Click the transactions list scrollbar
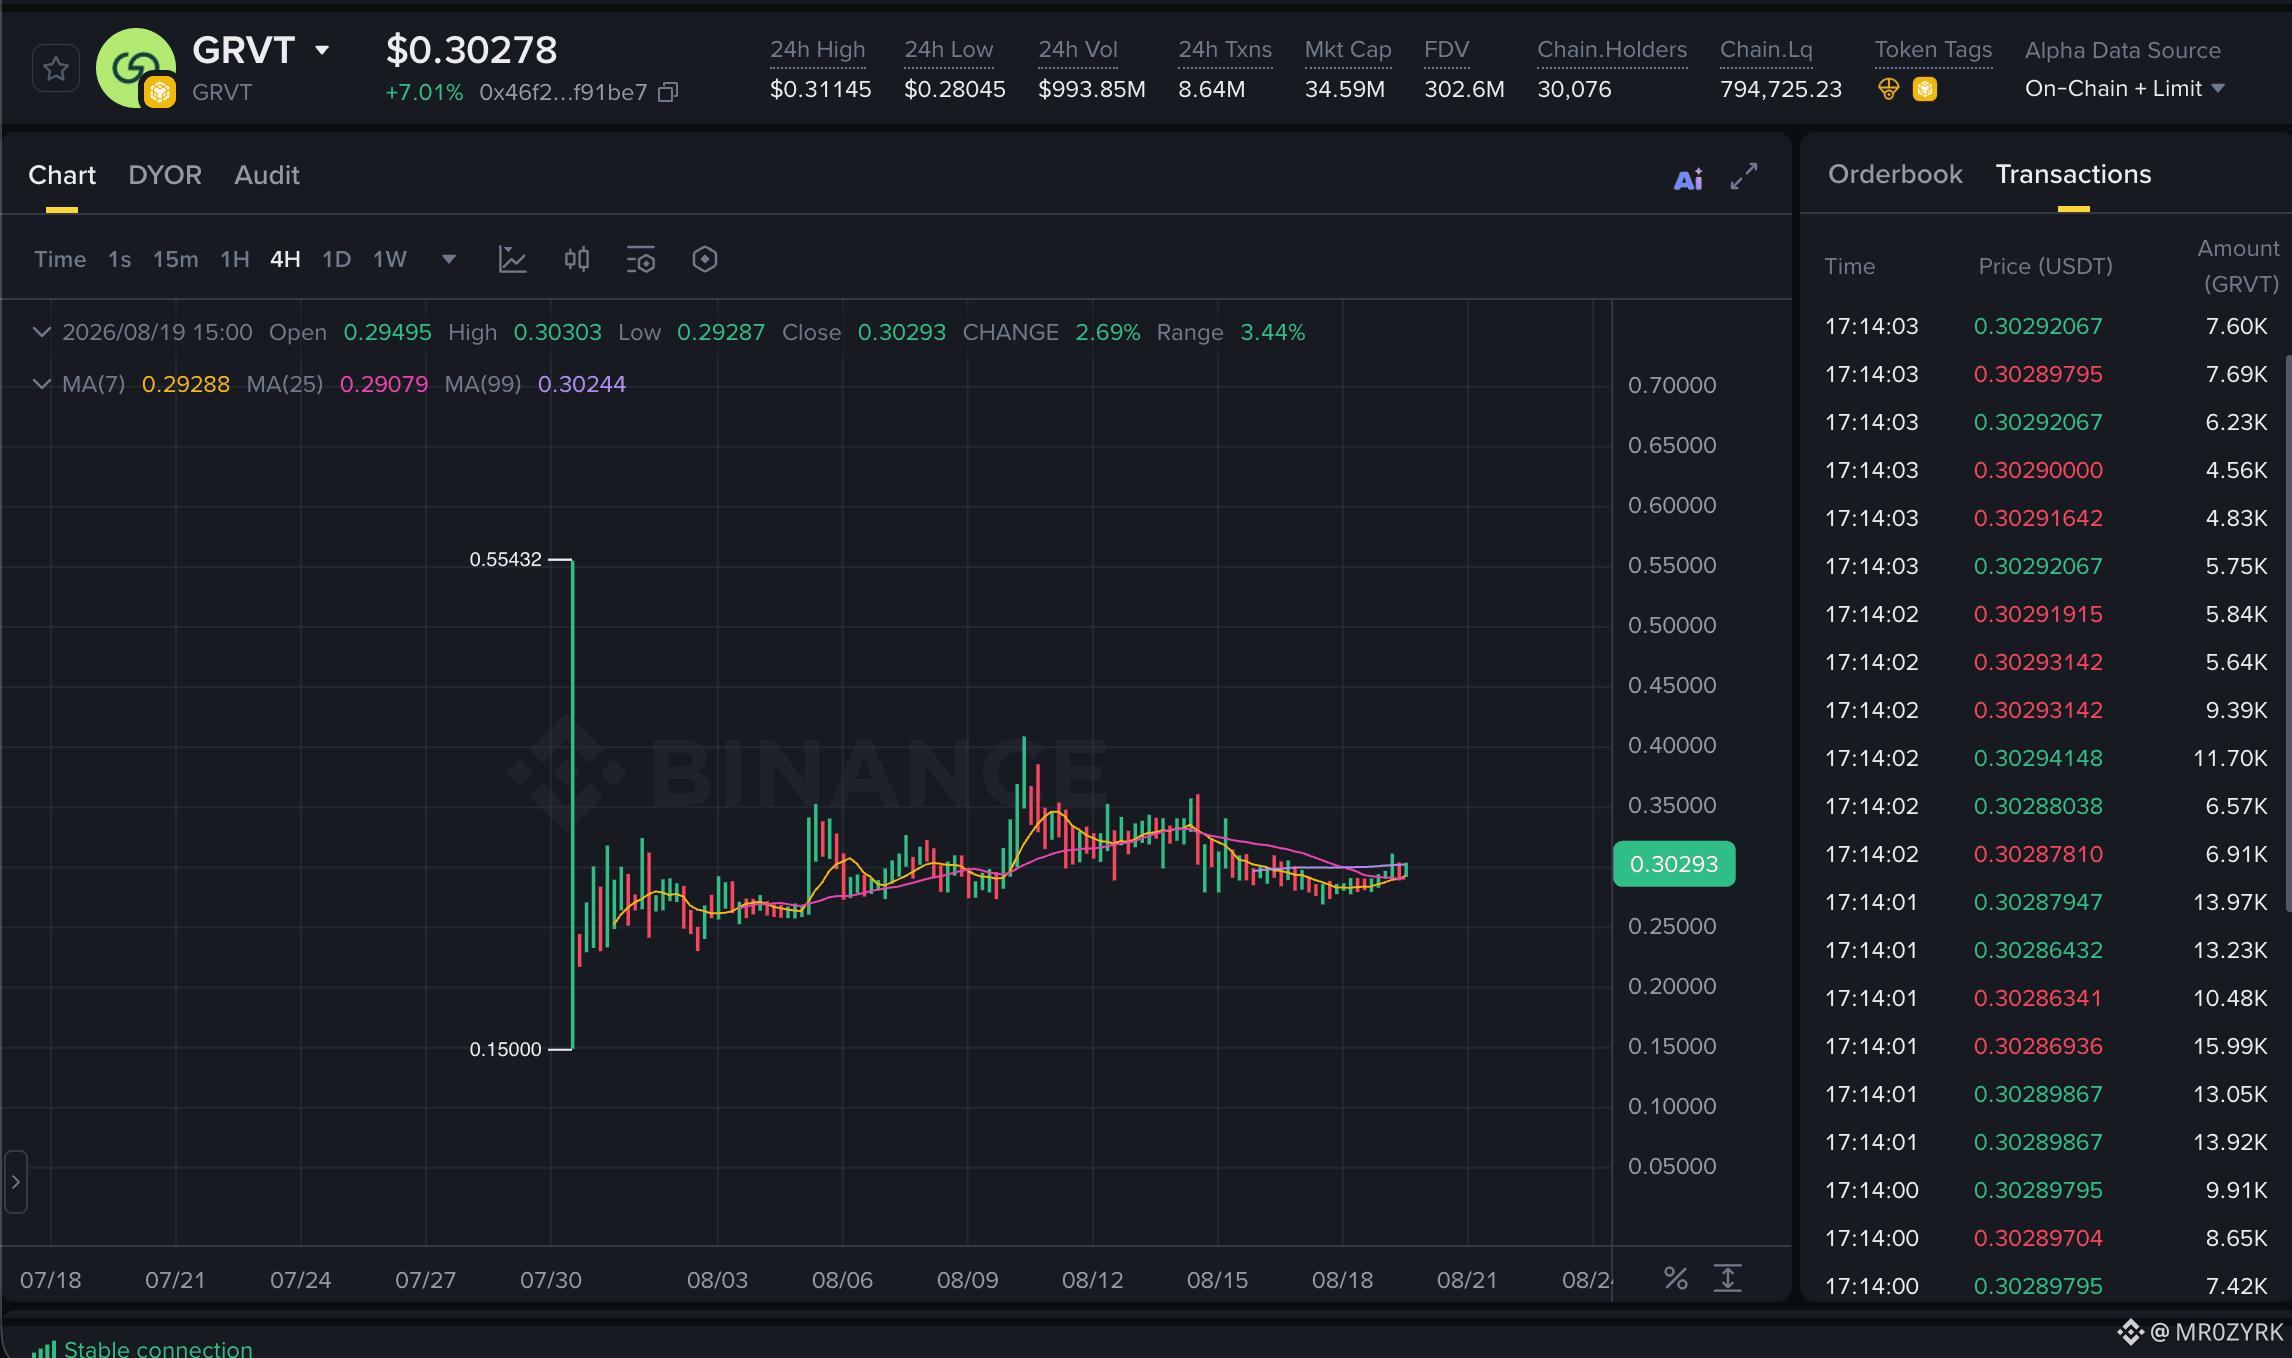This screenshot has height=1358, width=2292. click(x=2288, y=632)
